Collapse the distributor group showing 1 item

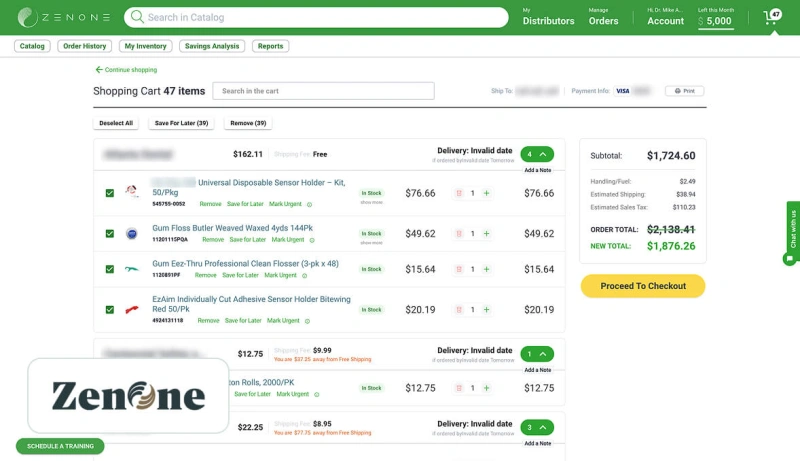click(x=537, y=354)
